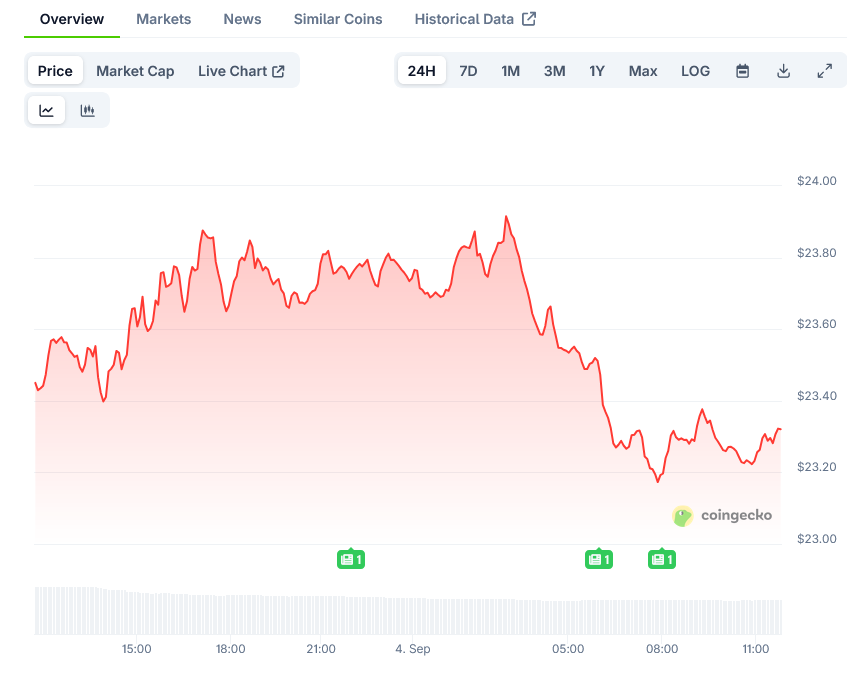Expand chart to fullscreen icon
This screenshot has width=847, height=675.
(x=824, y=71)
